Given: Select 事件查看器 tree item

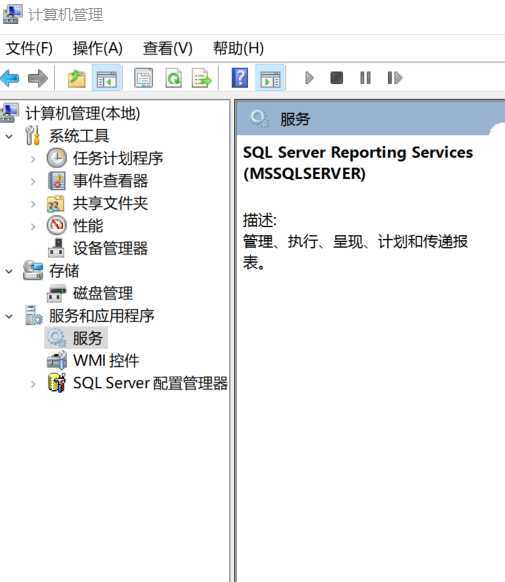Looking at the screenshot, I should tap(110, 181).
